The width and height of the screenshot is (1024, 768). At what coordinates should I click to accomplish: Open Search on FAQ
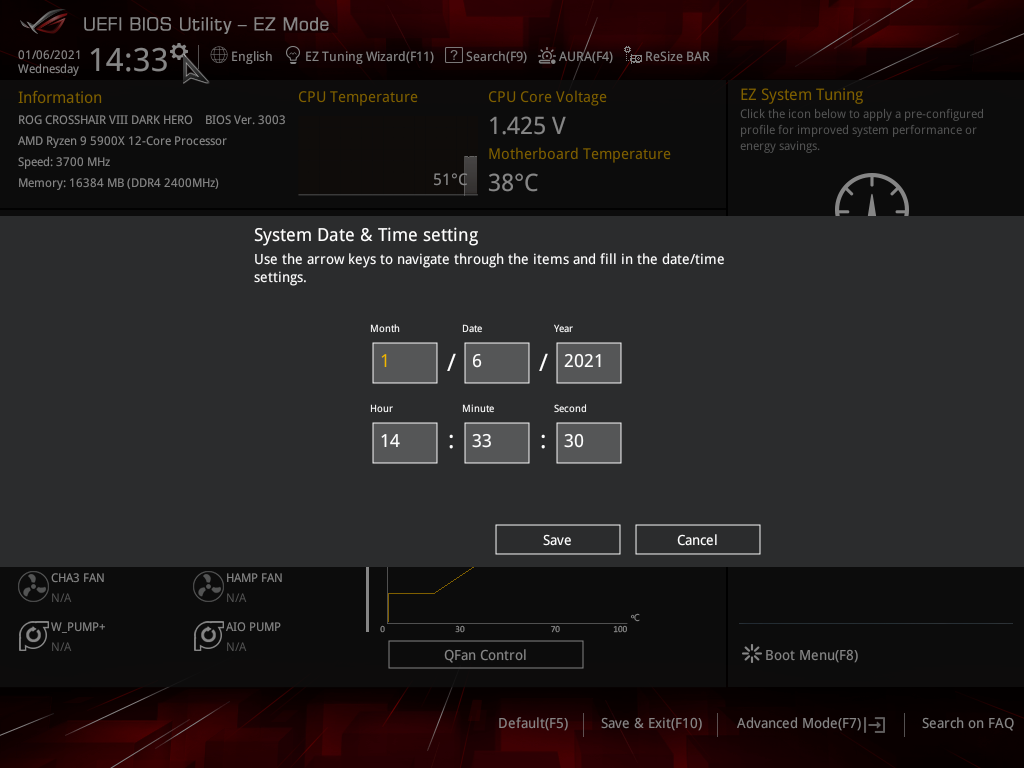point(967,723)
